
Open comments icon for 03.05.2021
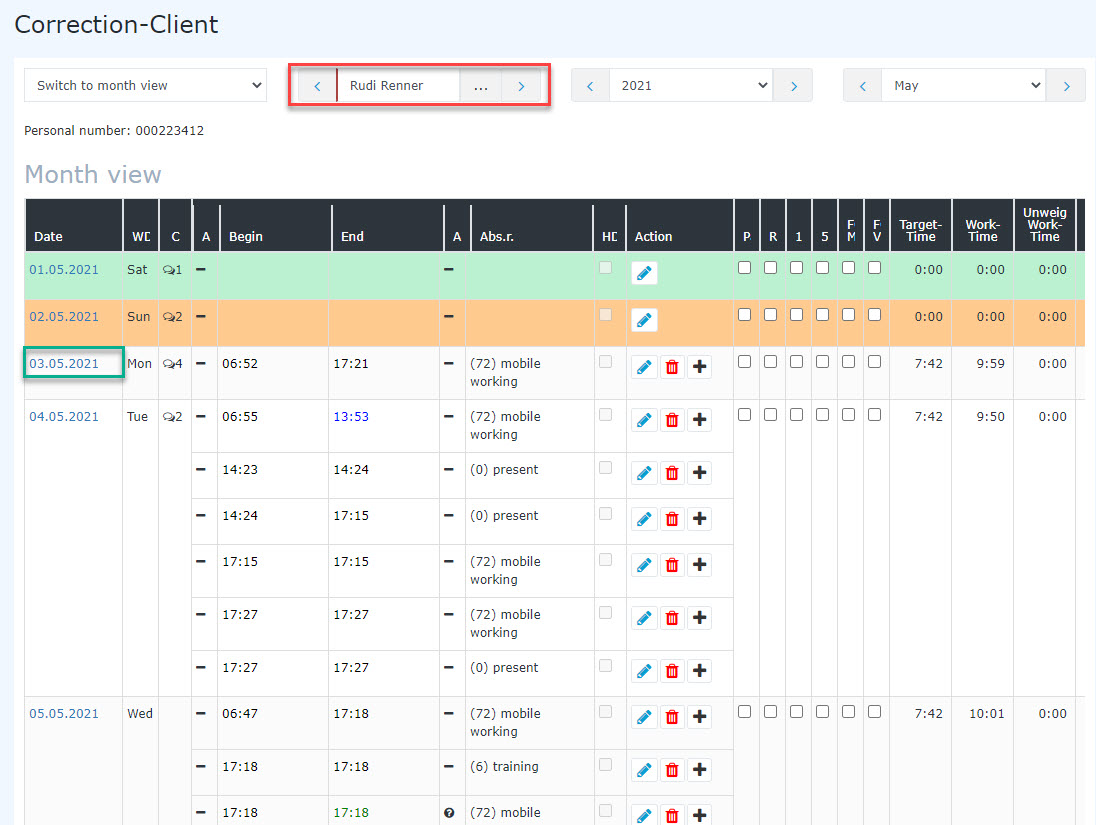(x=168, y=364)
